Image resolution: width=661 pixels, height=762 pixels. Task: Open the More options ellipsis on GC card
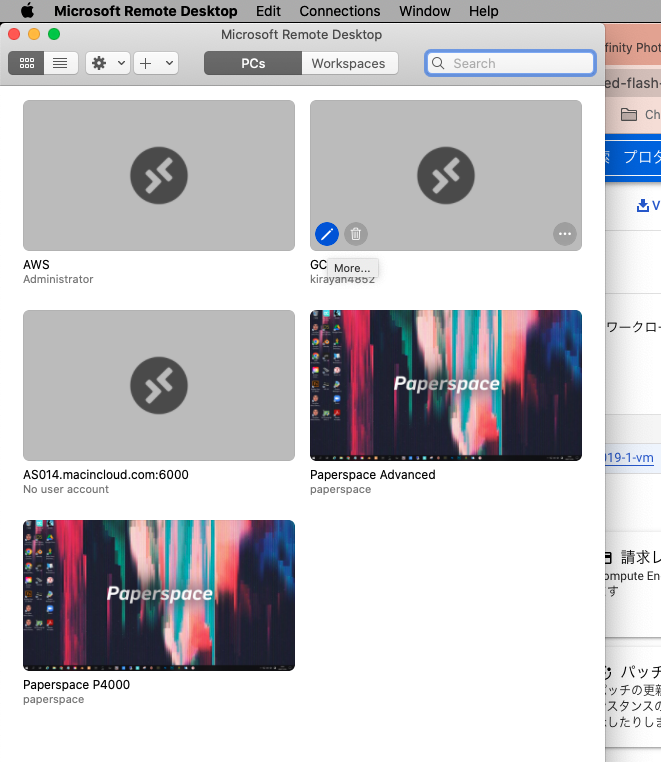point(565,234)
